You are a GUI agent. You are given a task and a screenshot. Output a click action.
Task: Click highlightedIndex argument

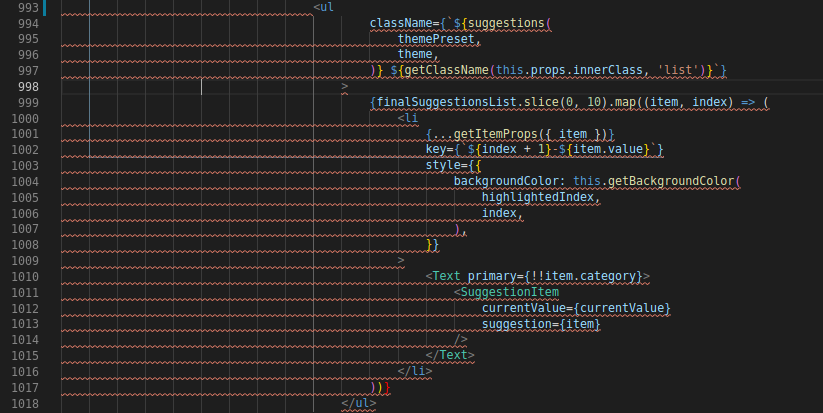coord(538,197)
